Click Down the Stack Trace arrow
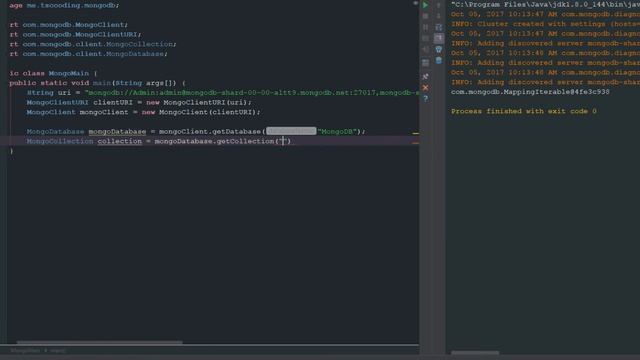 439,16
